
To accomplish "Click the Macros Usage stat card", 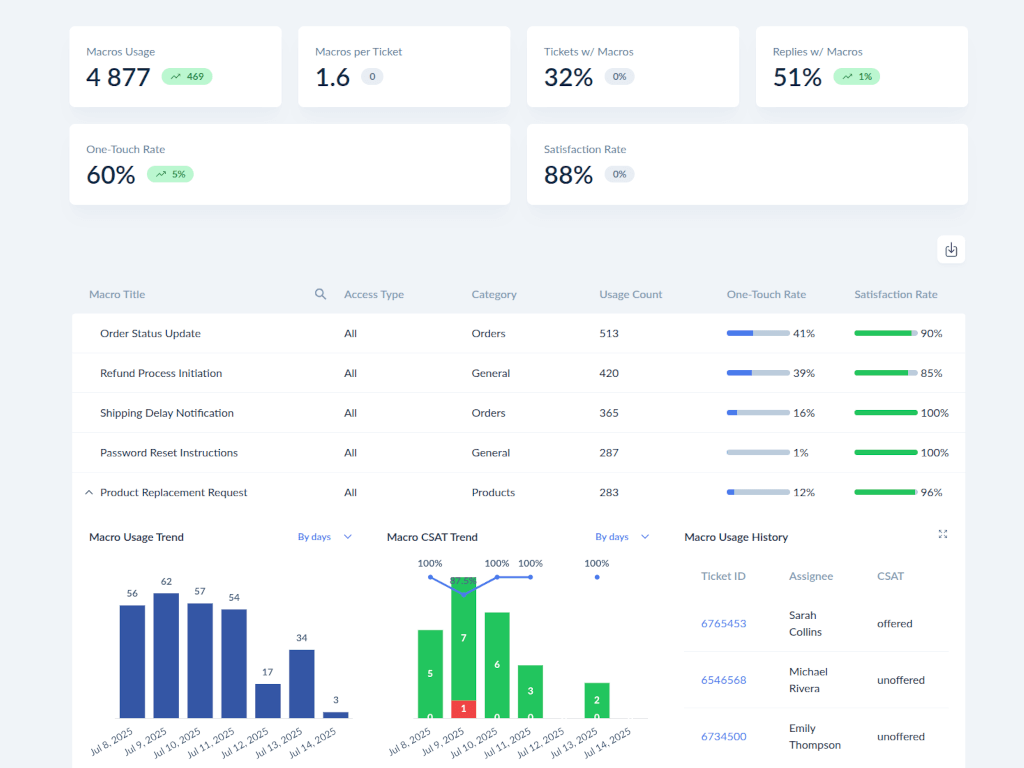I will [x=175, y=66].
